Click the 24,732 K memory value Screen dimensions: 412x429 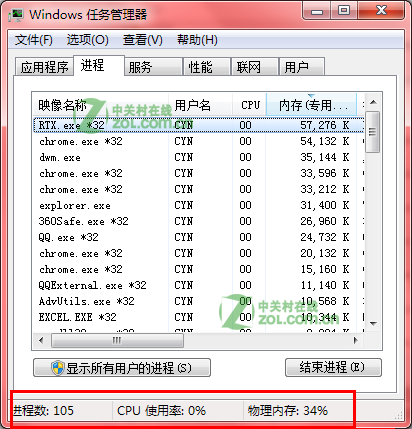pyautogui.click(x=325, y=237)
